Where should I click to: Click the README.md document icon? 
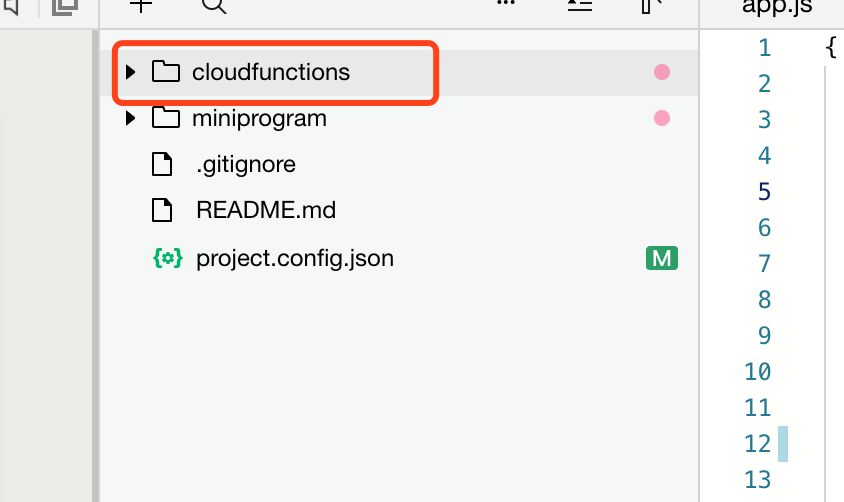162,210
